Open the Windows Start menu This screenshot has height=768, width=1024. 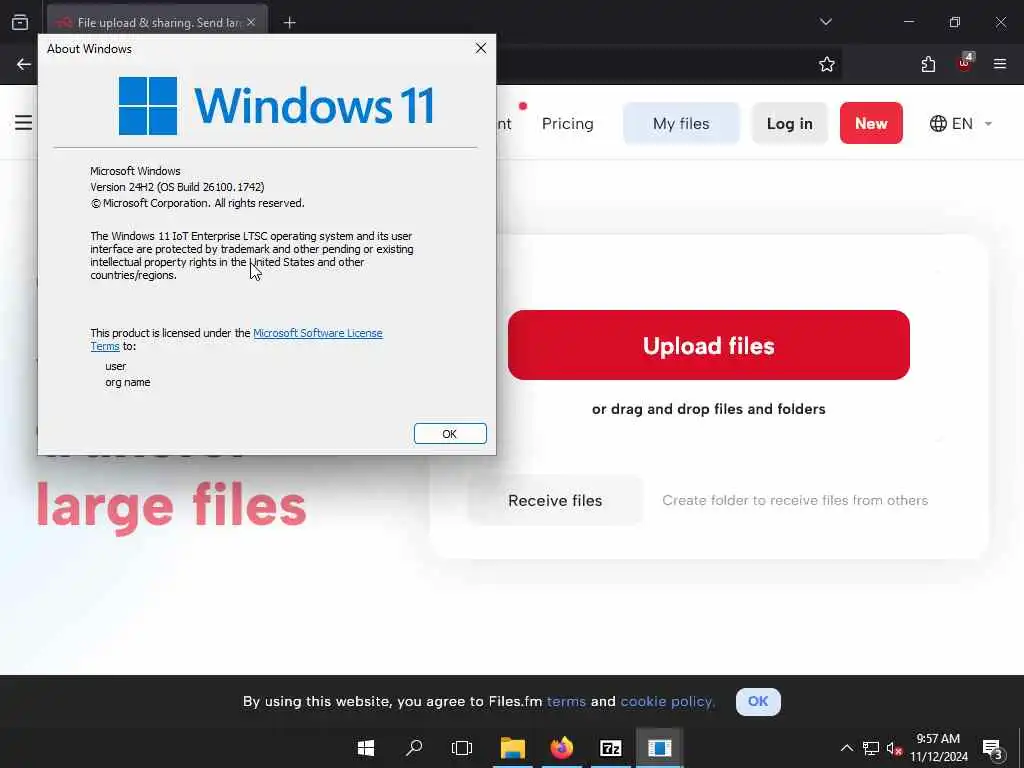click(366, 748)
